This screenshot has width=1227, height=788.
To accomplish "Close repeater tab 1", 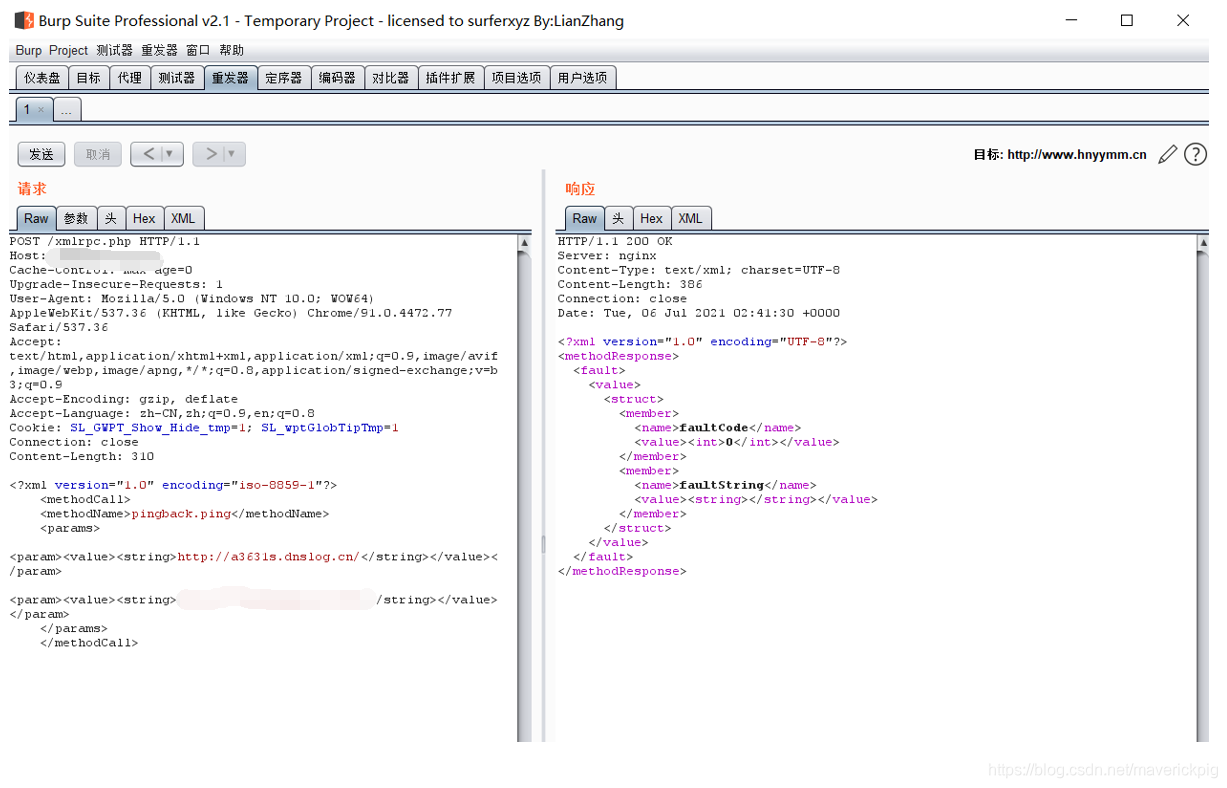I will click(40, 110).
